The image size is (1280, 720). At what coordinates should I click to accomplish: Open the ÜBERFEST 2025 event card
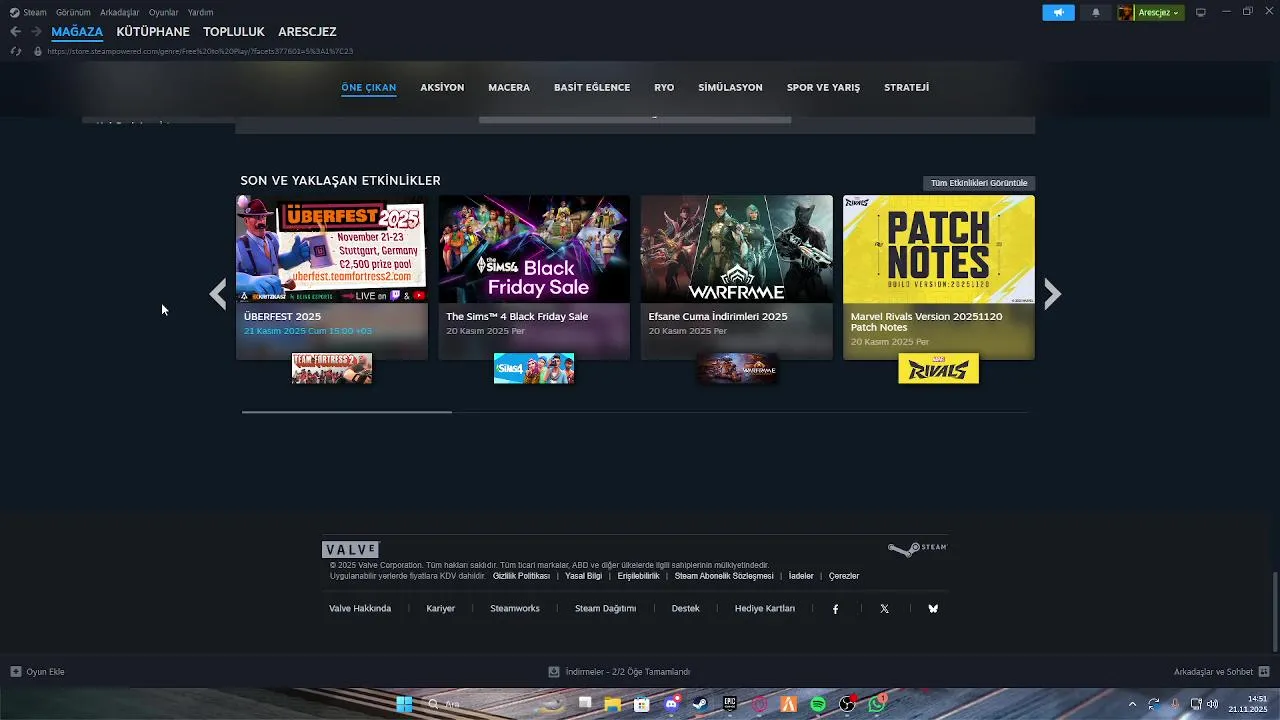coord(332,277)
